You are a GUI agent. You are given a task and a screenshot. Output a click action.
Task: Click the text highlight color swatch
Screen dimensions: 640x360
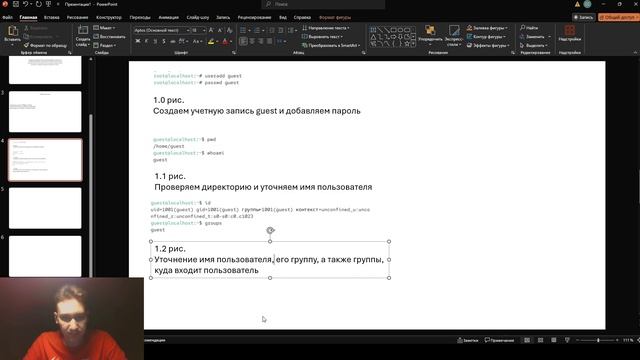211,42
